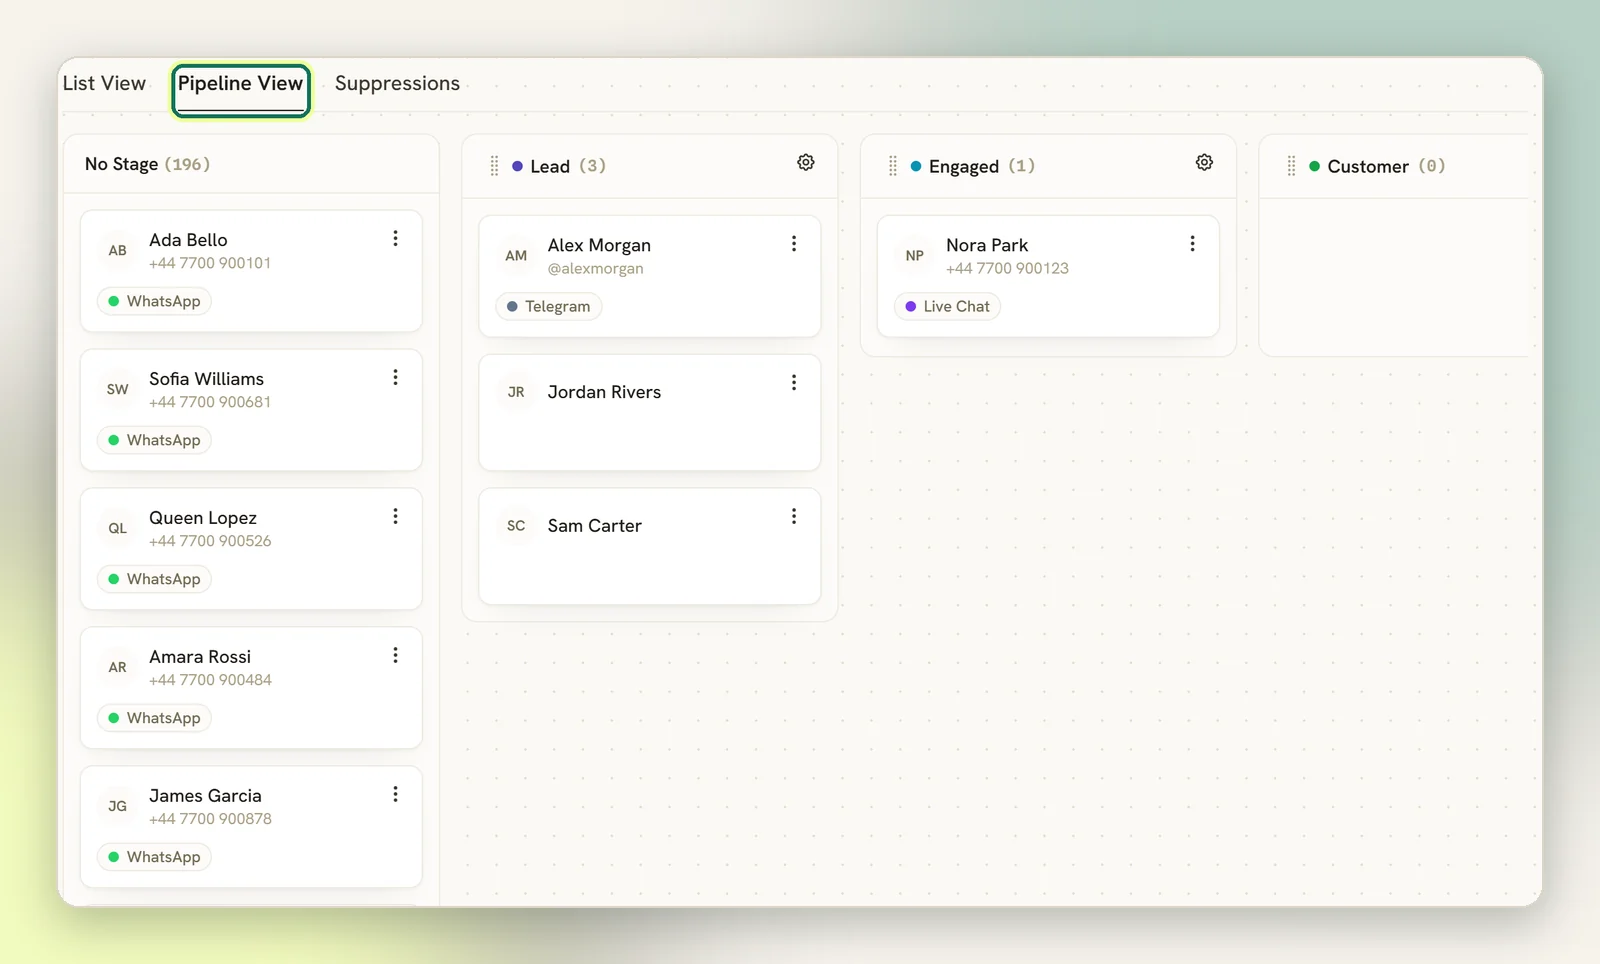Open the three-dot menu for Sofia Williams

coord(395,377)
